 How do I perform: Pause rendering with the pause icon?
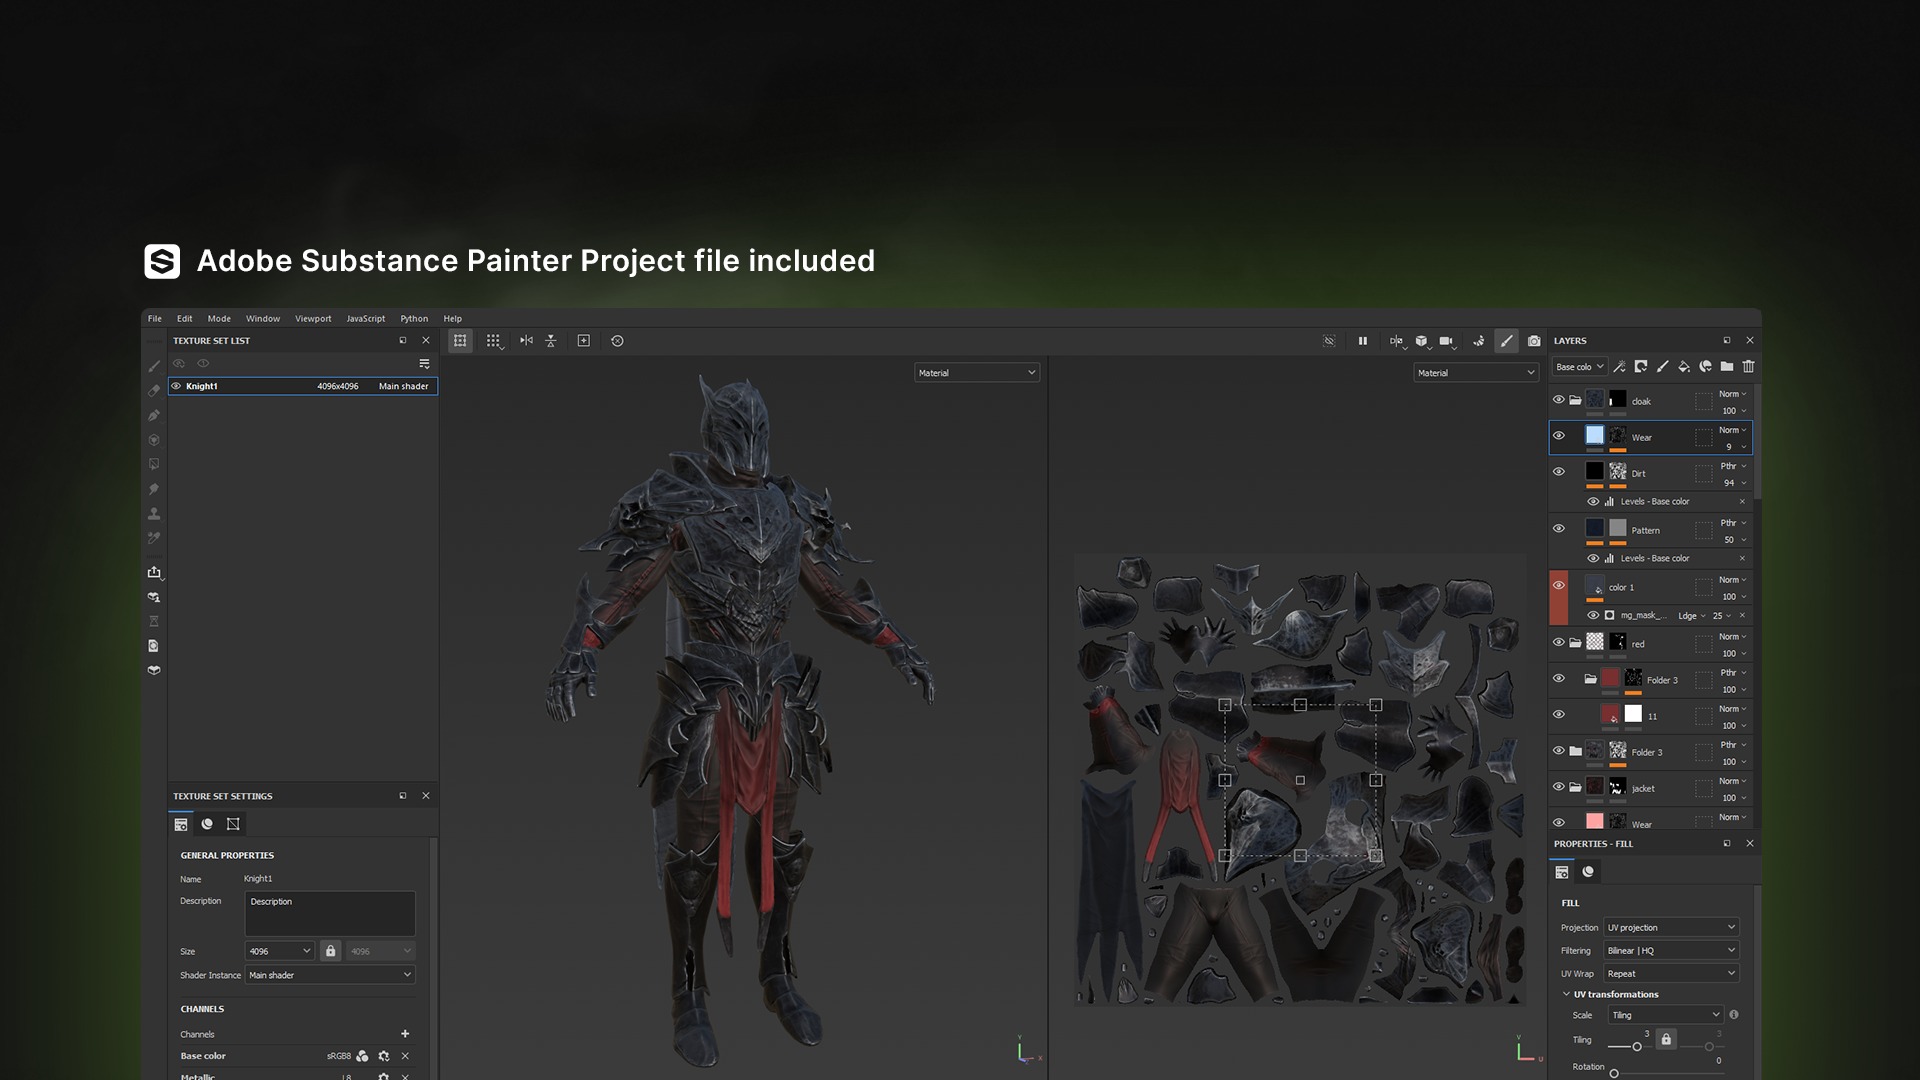pos(1362,341)
